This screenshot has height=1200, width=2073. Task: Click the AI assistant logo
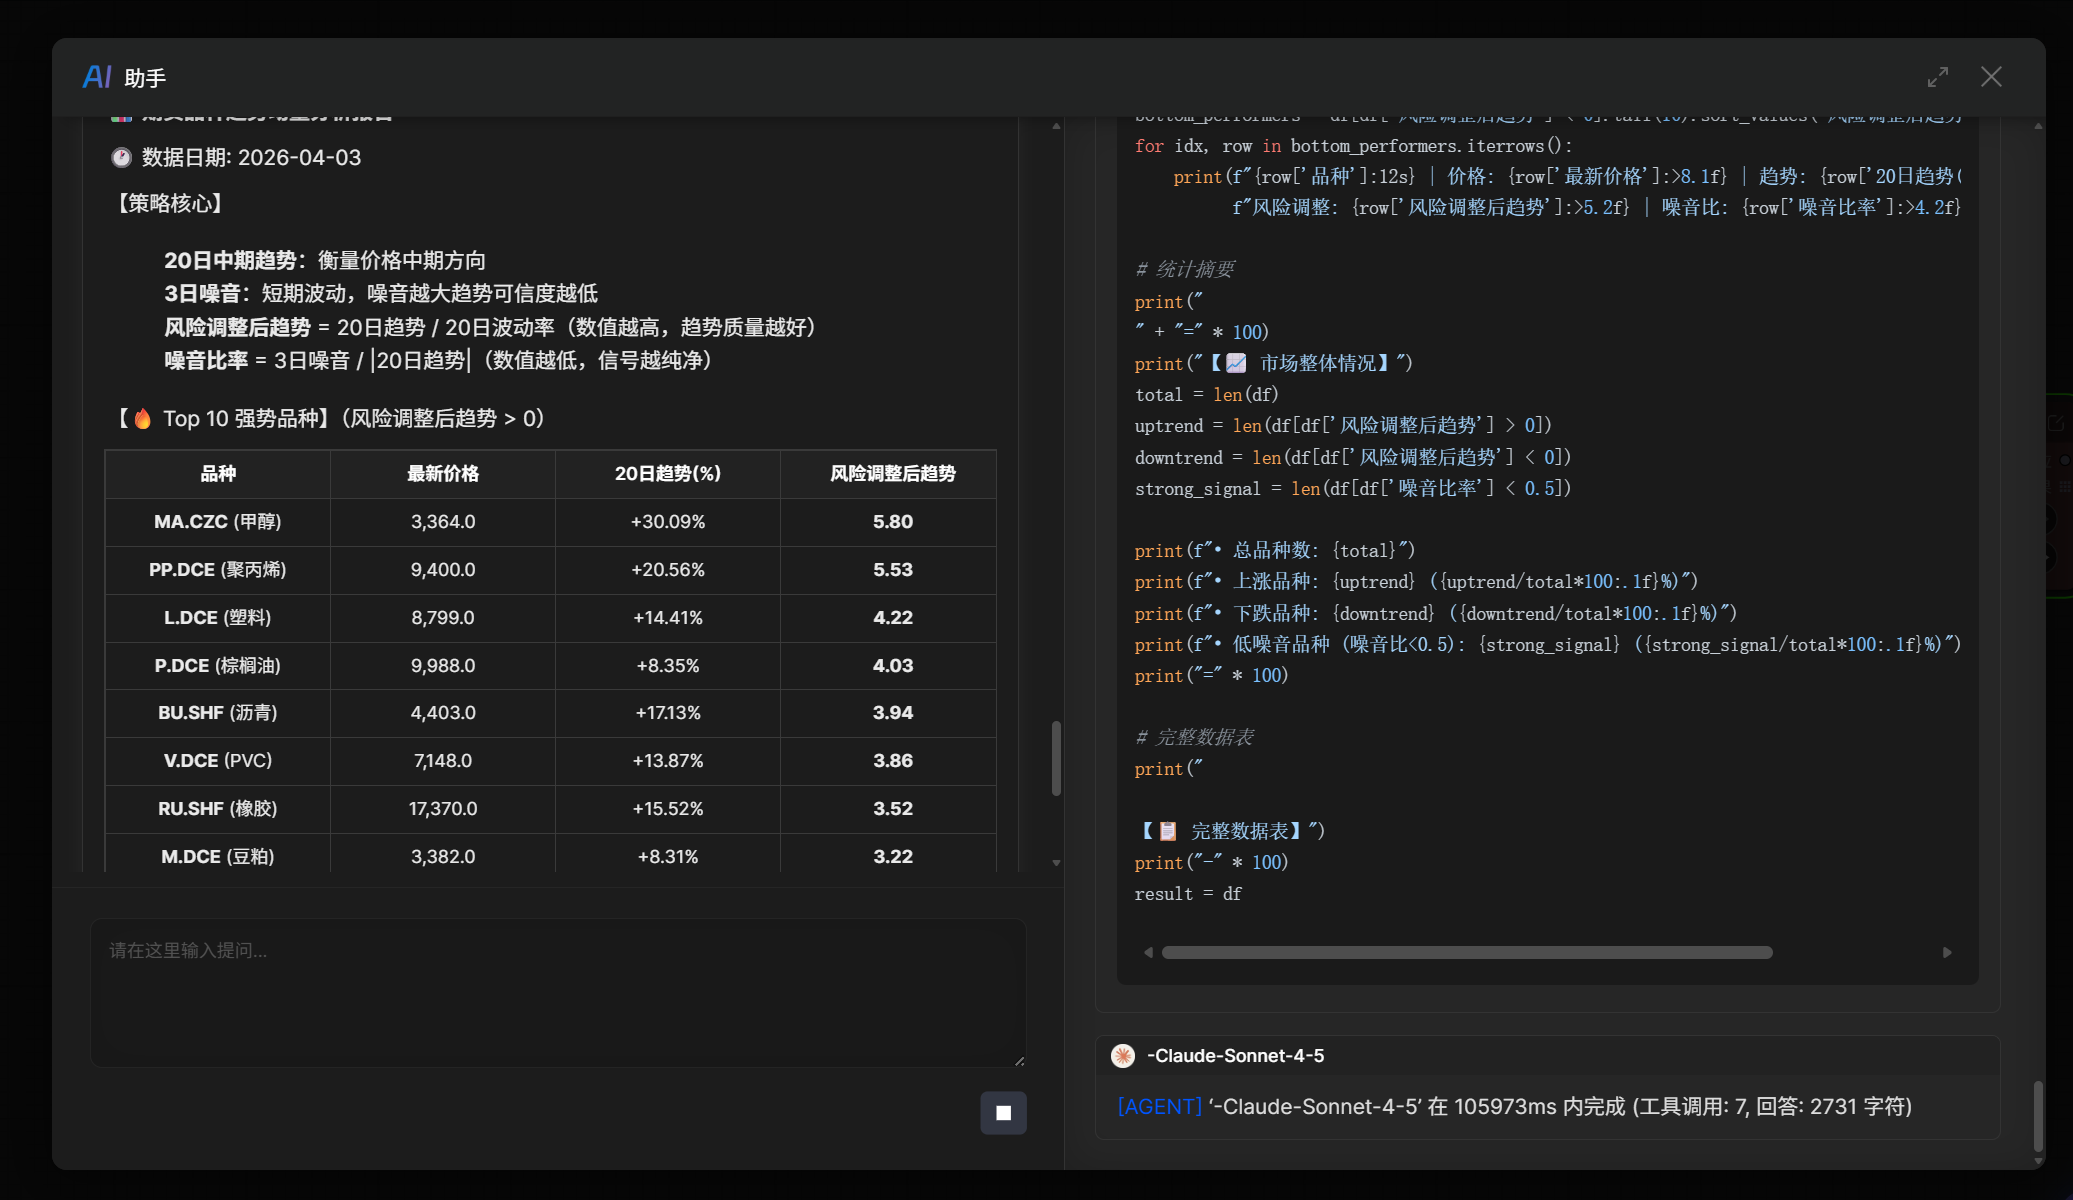97,77
